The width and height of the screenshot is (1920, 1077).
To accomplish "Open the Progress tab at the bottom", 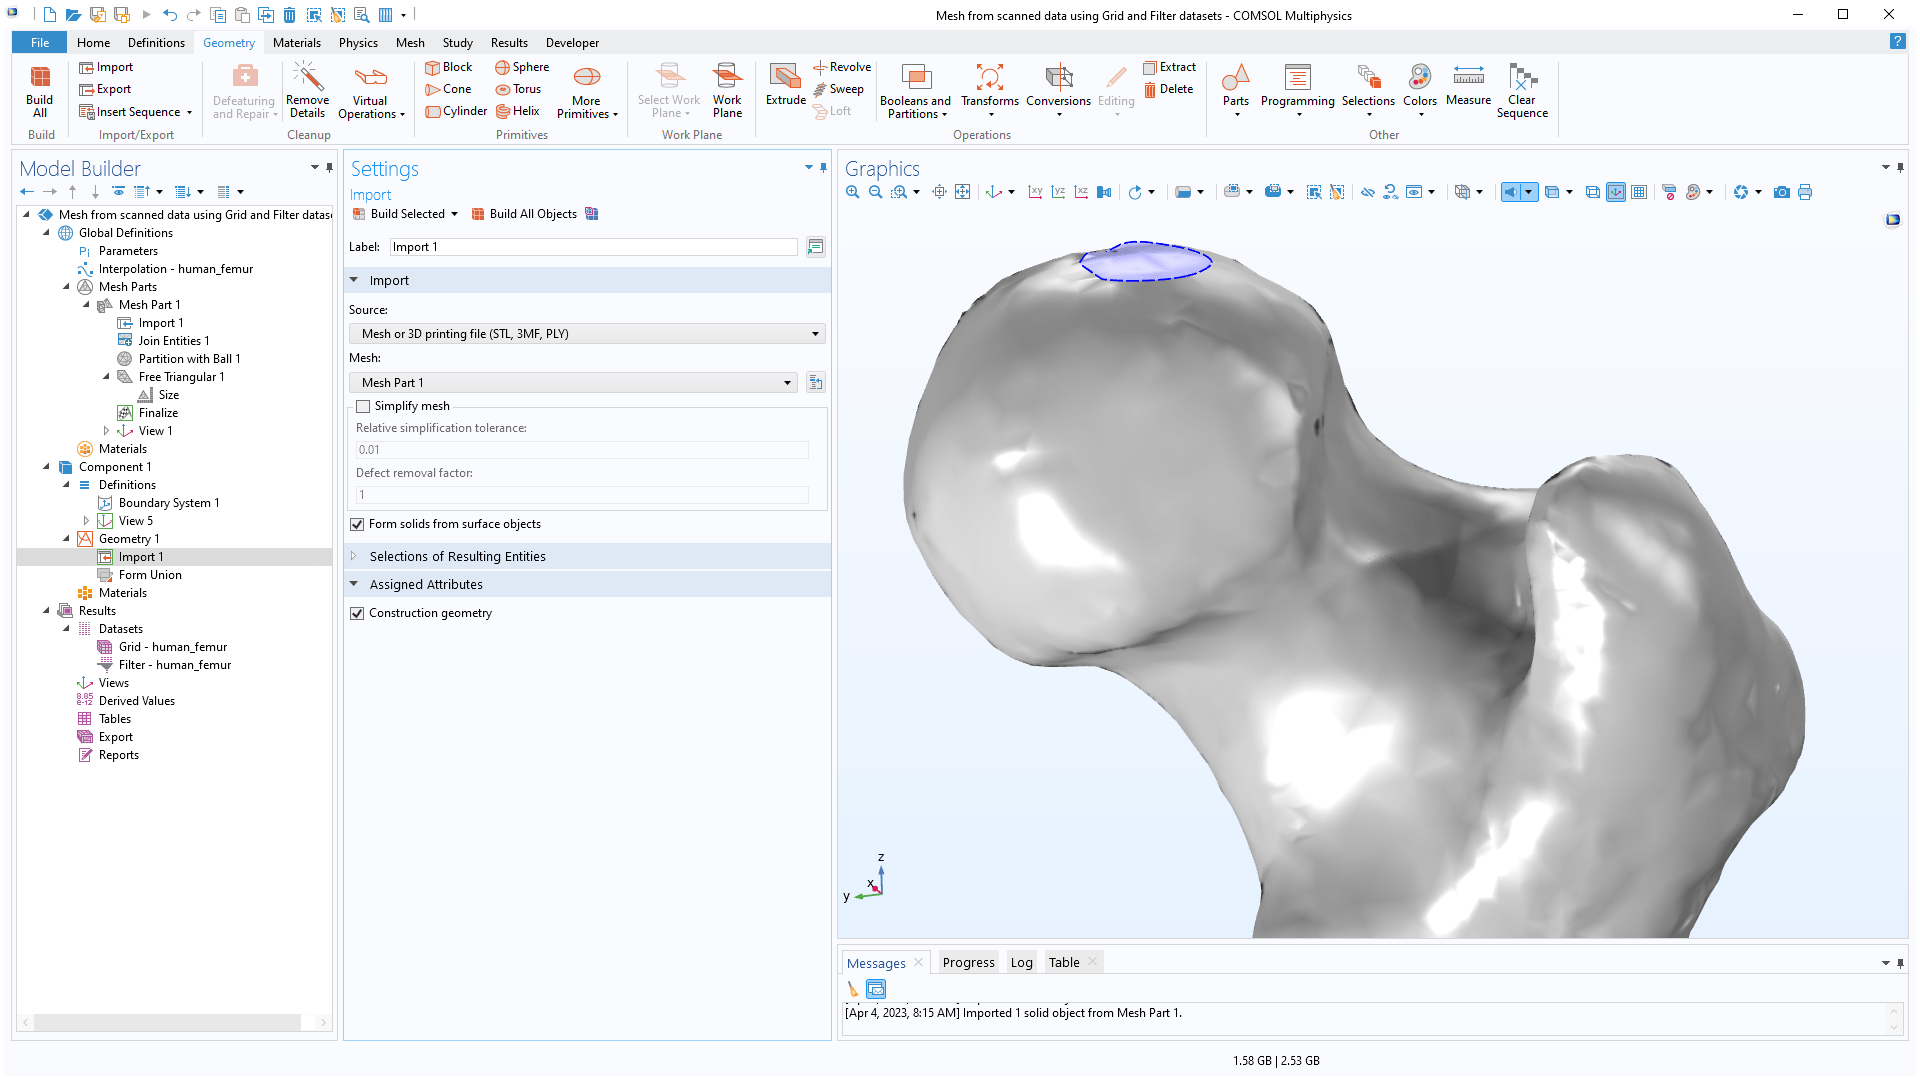I will click(967, 962).
